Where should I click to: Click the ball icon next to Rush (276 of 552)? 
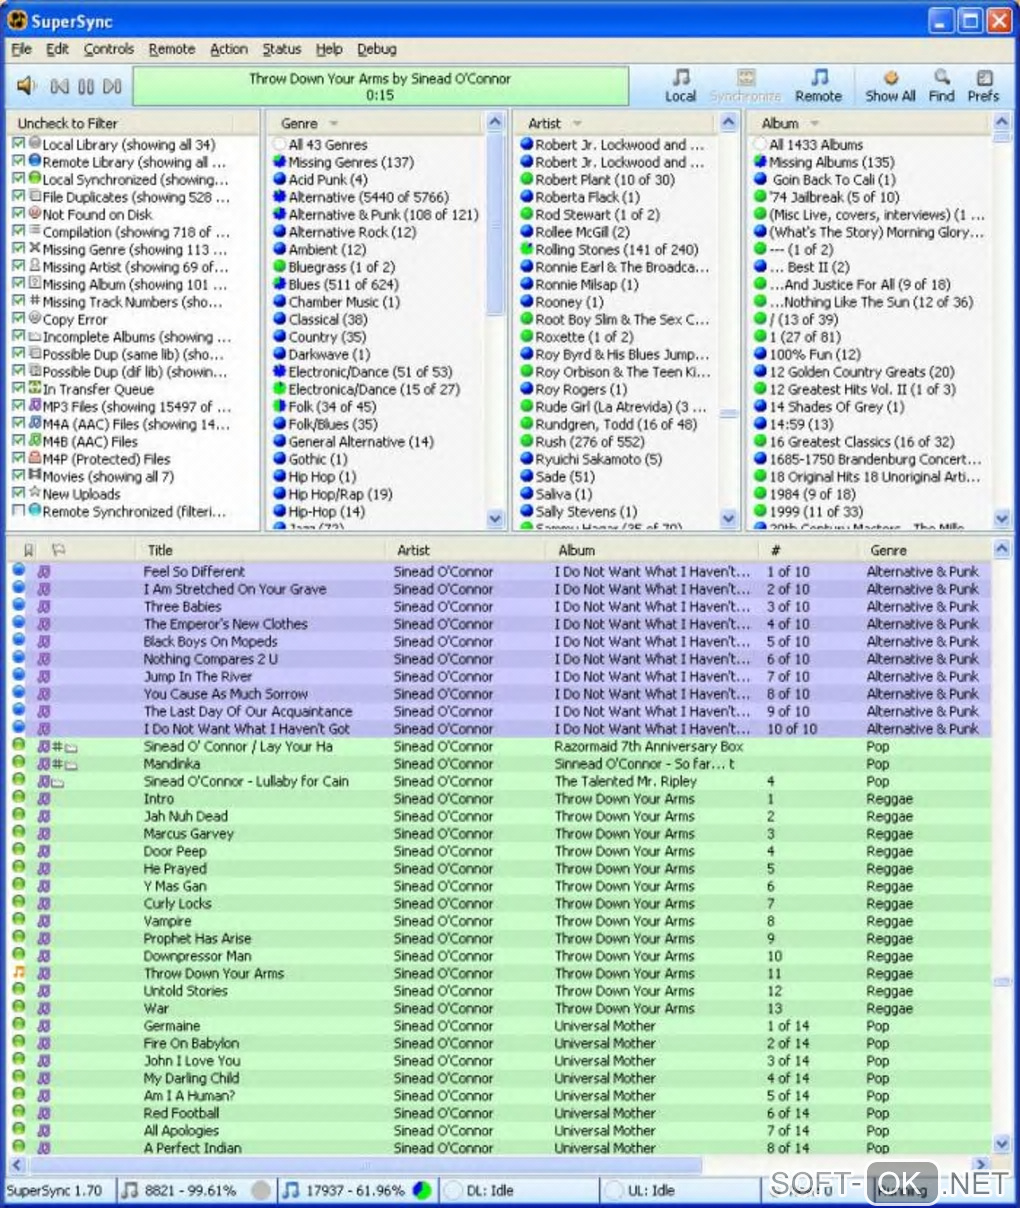pos(527,441)
